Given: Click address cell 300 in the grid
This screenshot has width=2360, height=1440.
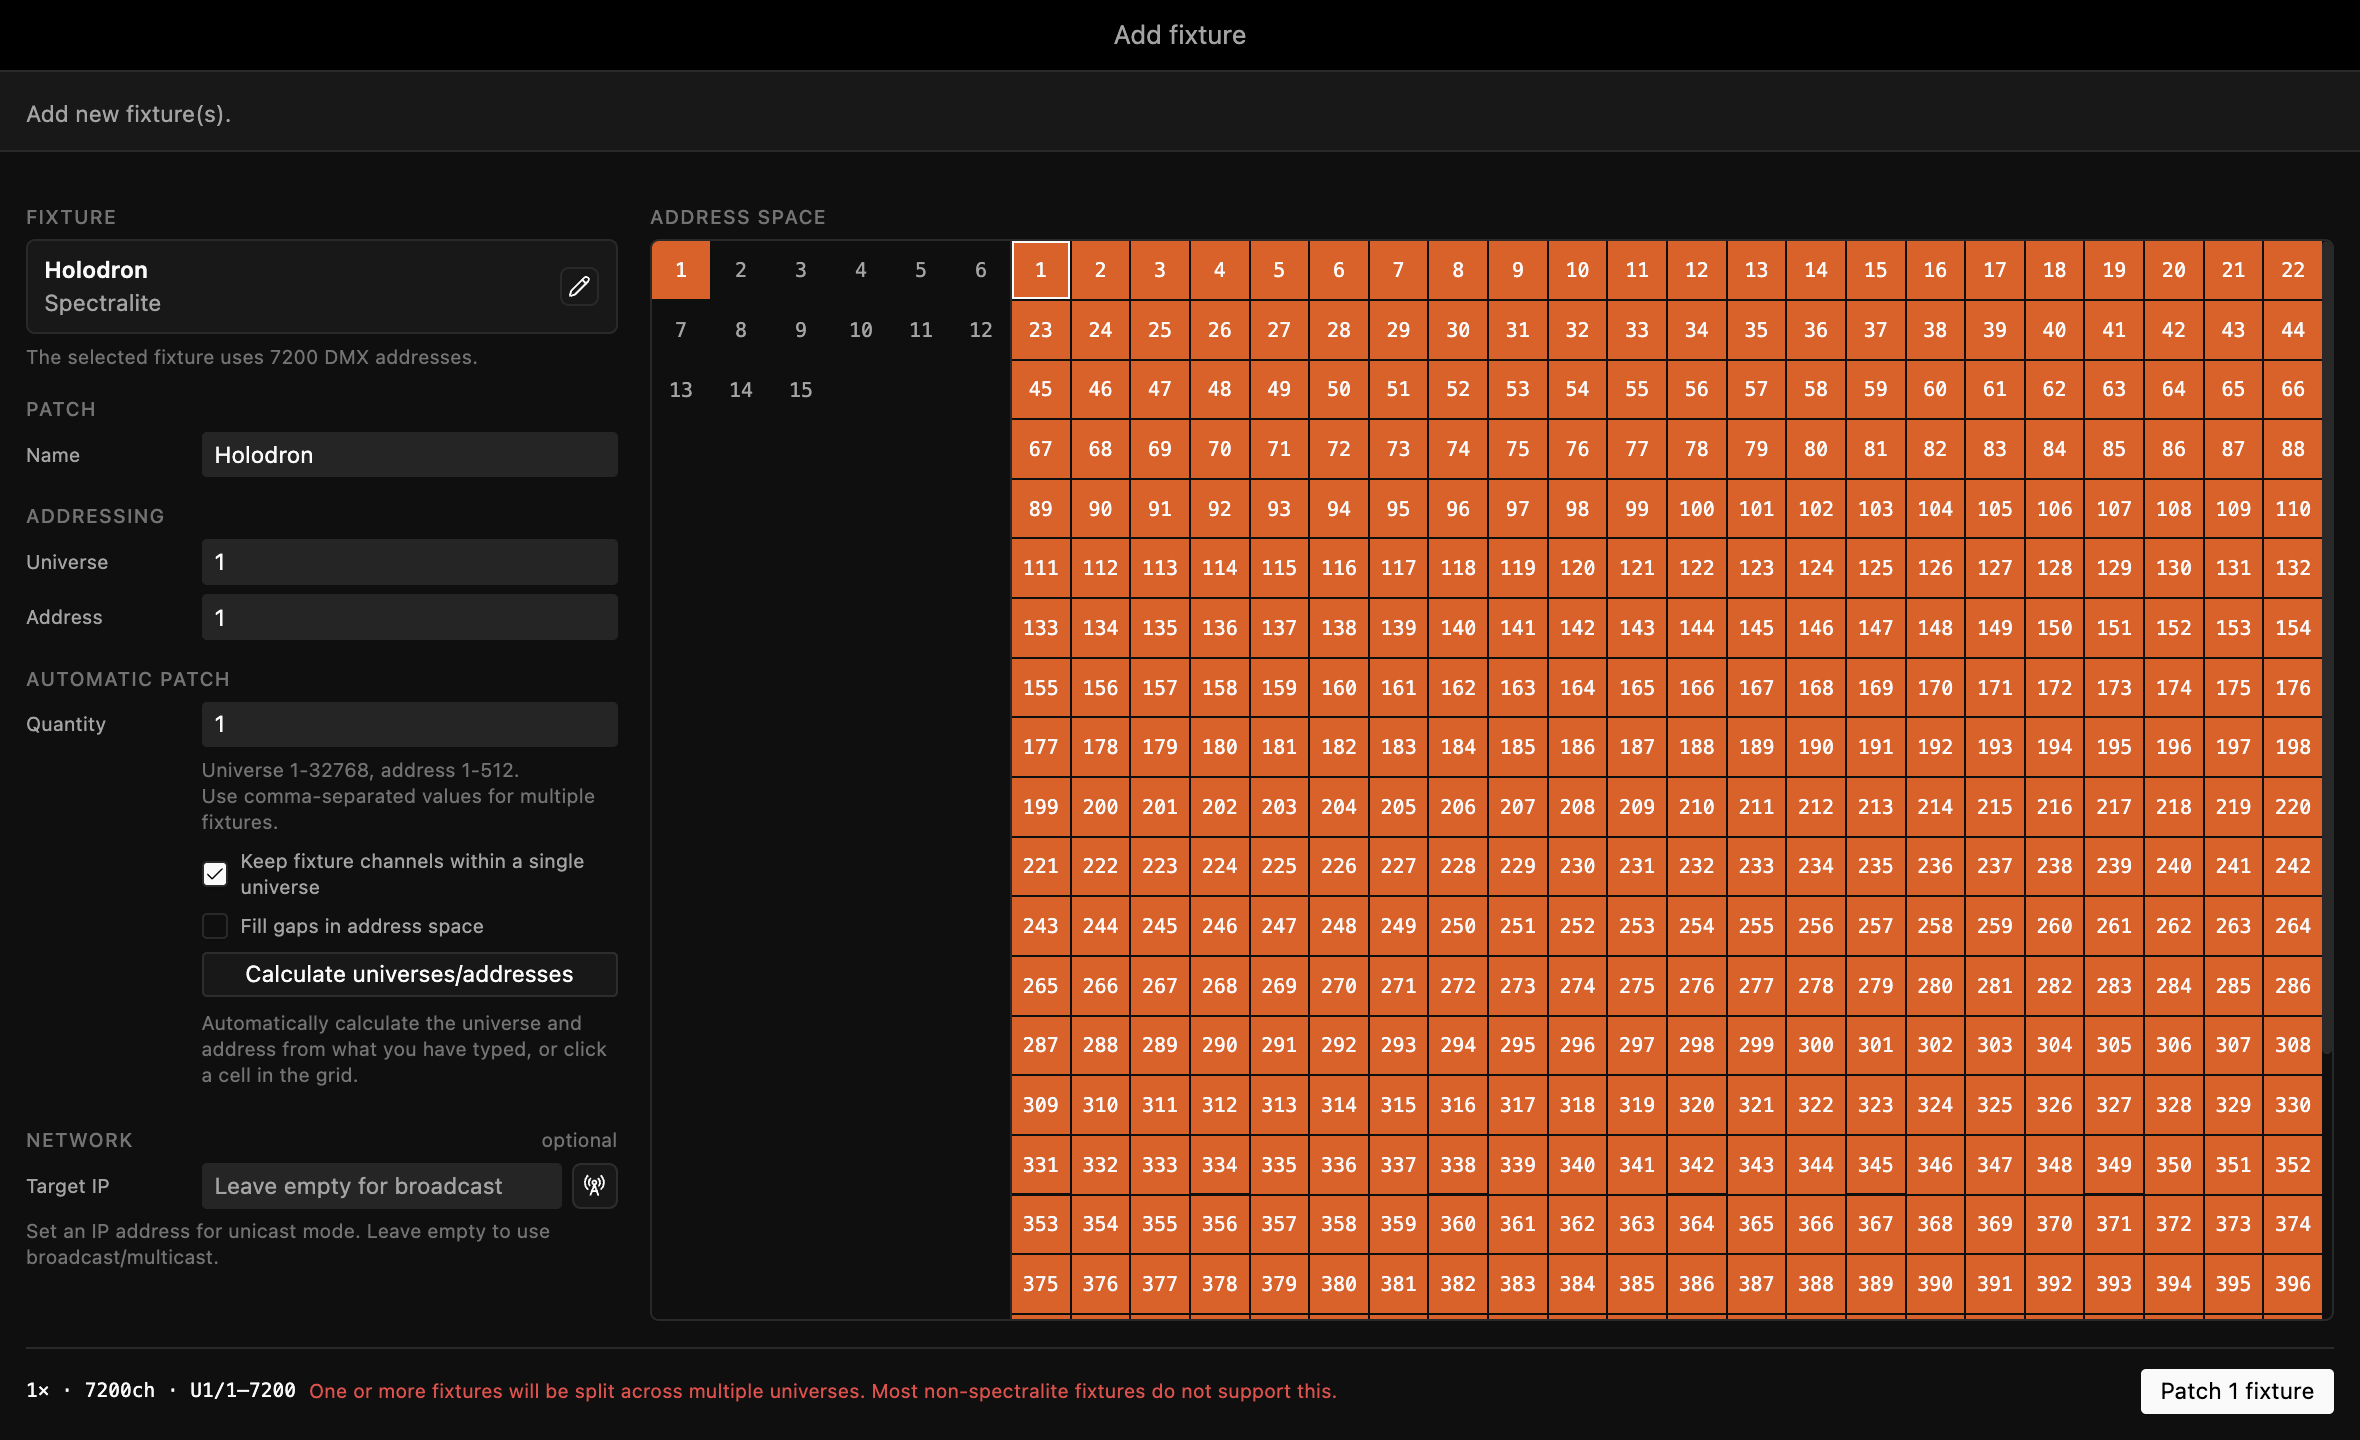Looking at the screenshot, I should pos(1816,1045).
